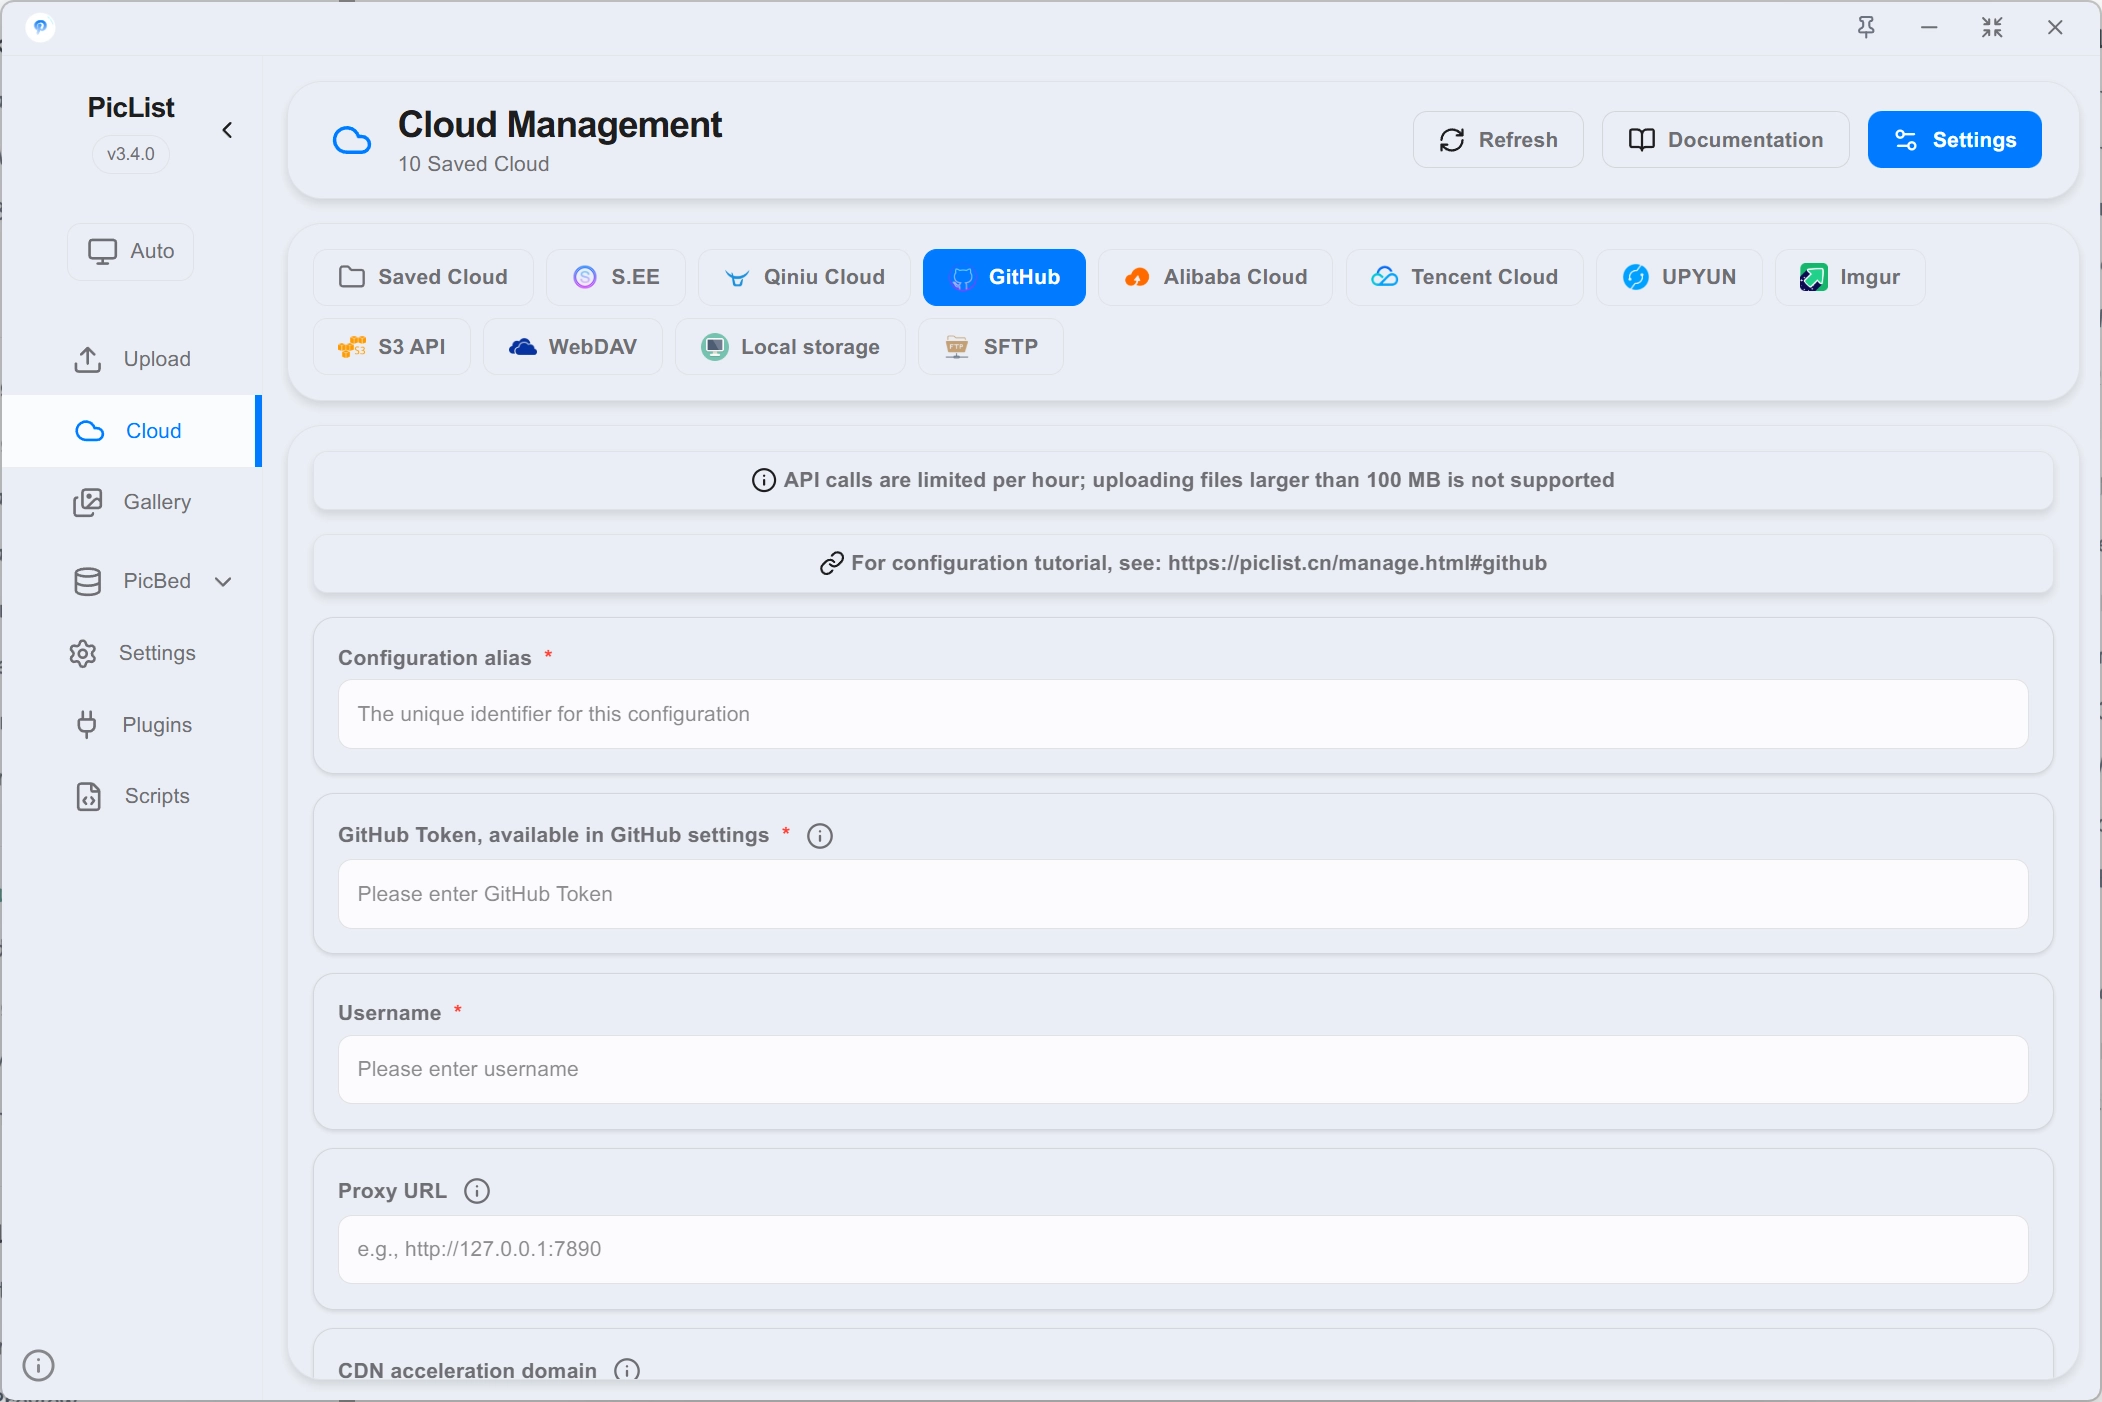Open the Scripts page
This screenshot has width=2102, height=1402.
point(132,796)
